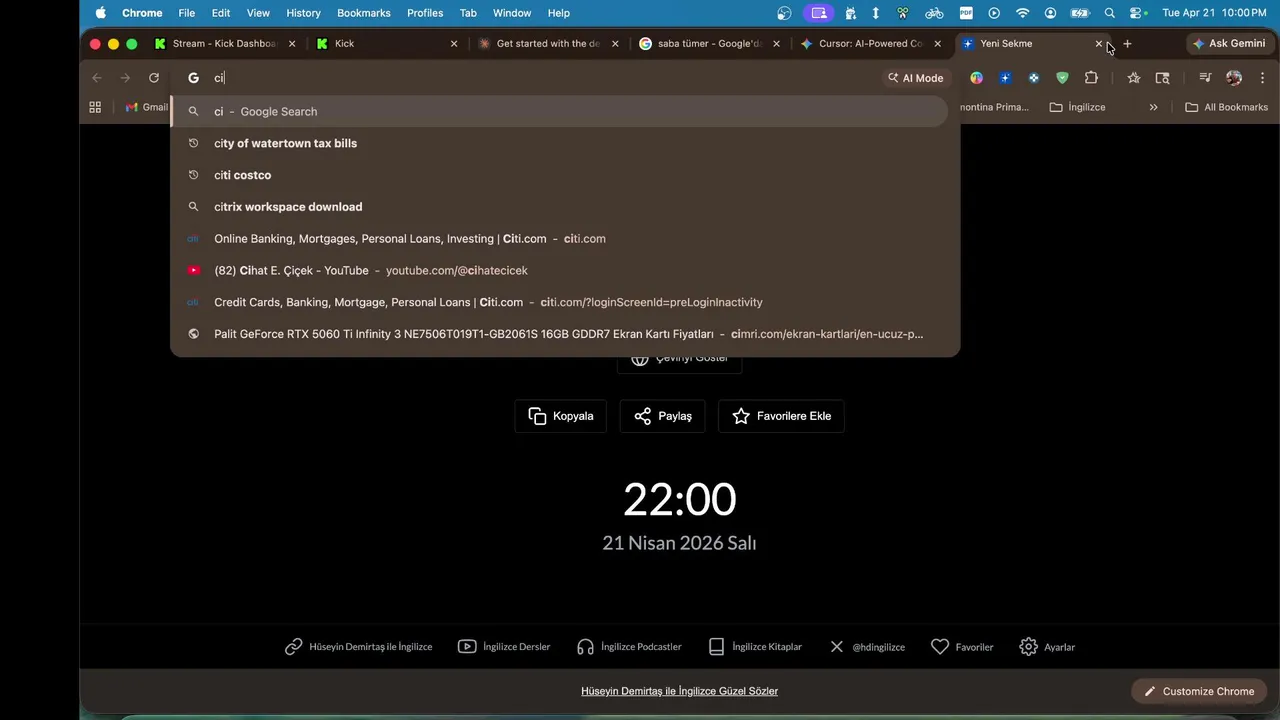The height and width of the screenshot is (720, 1280).
Task: Open the Gmail bookmark
Action: click(146, 107)
